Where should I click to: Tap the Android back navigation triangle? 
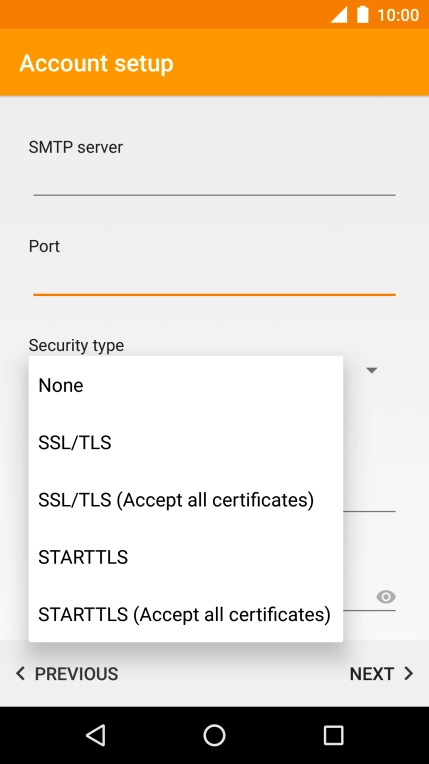(96, 735)
